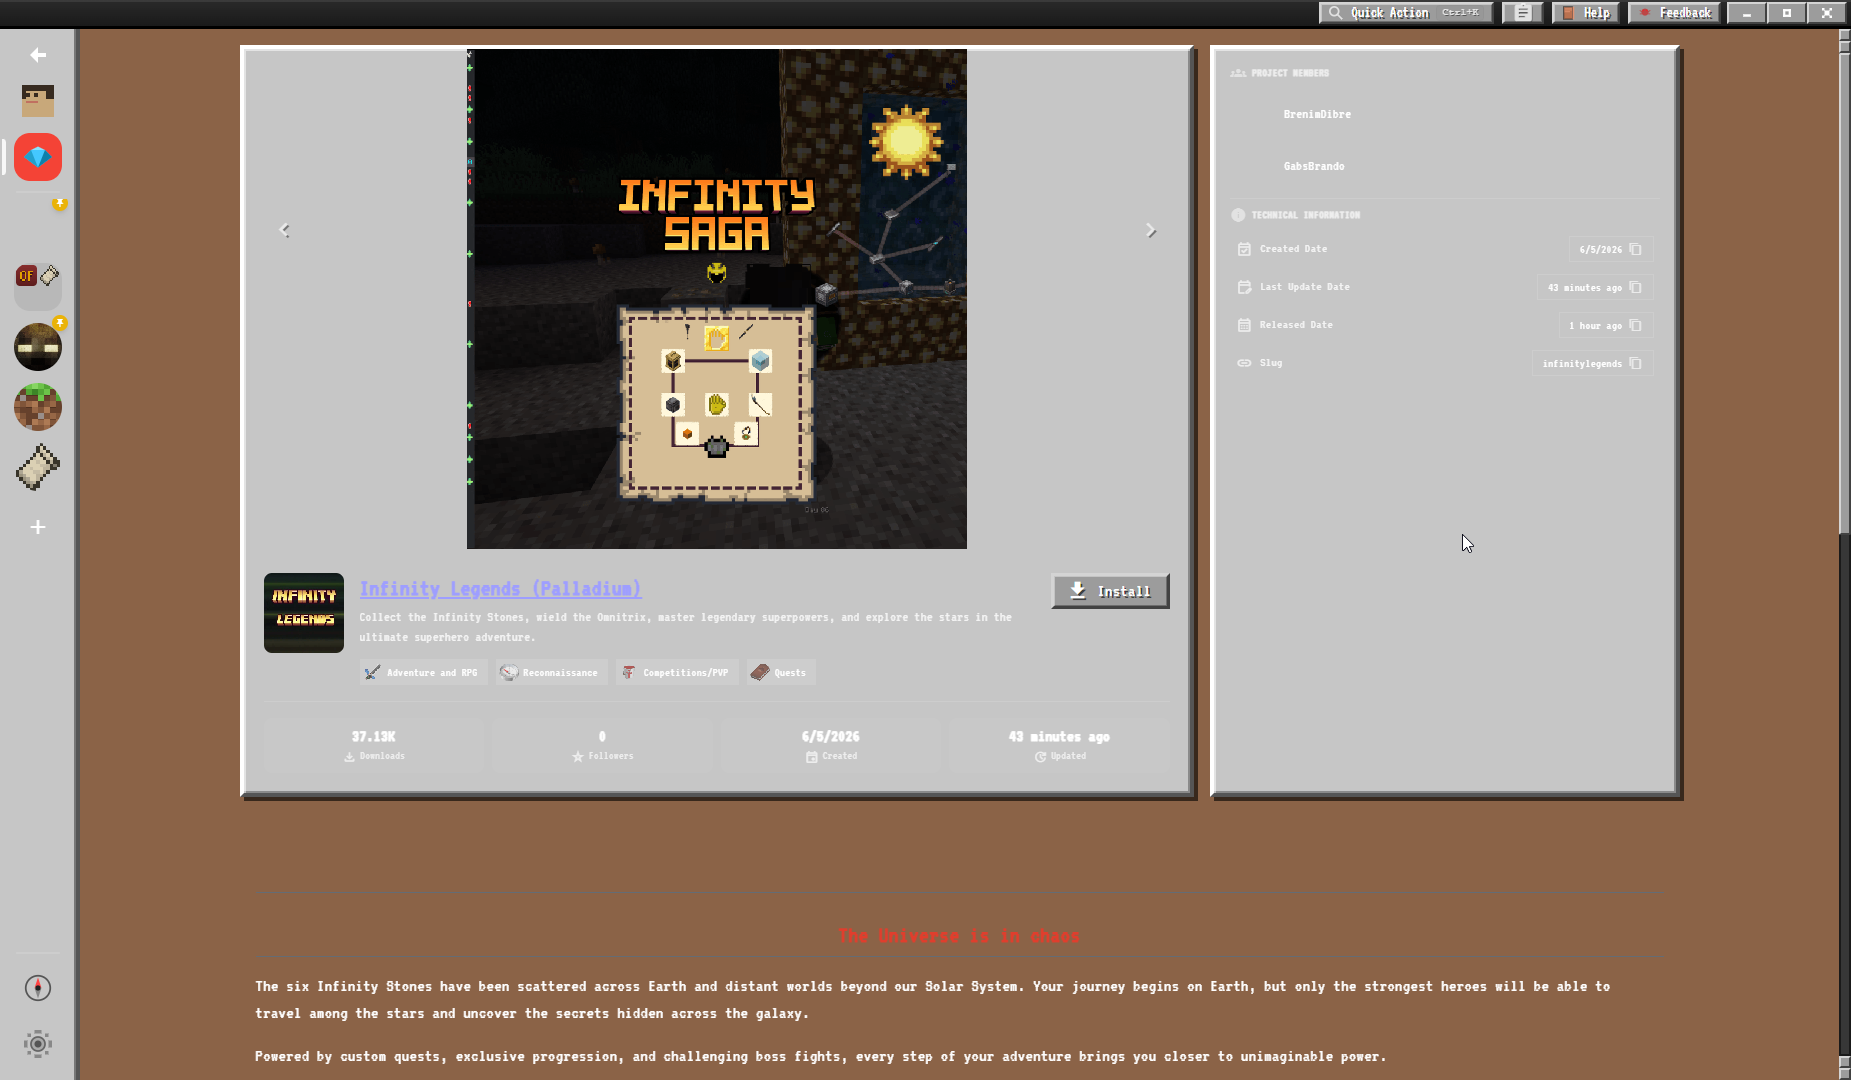The height and width of the screenshot is (1080, 1851).
Task: Select the Reconnaissance tag
Action: point(550,672)
